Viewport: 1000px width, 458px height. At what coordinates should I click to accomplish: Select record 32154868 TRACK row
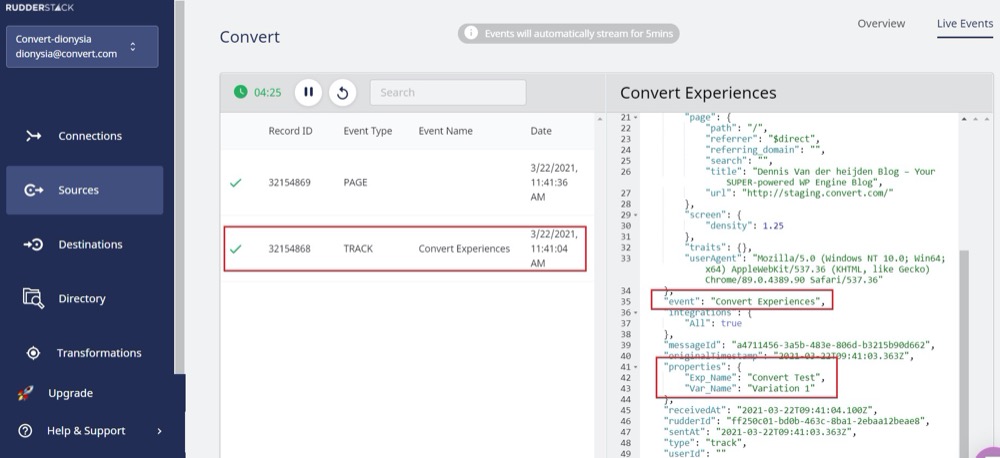coord(405,249)
